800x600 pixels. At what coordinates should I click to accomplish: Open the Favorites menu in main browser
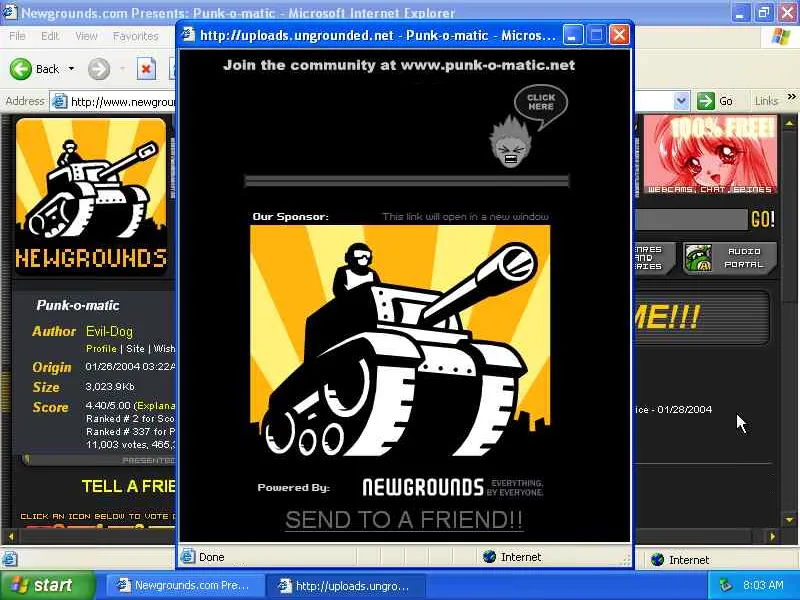click(135, 36)
